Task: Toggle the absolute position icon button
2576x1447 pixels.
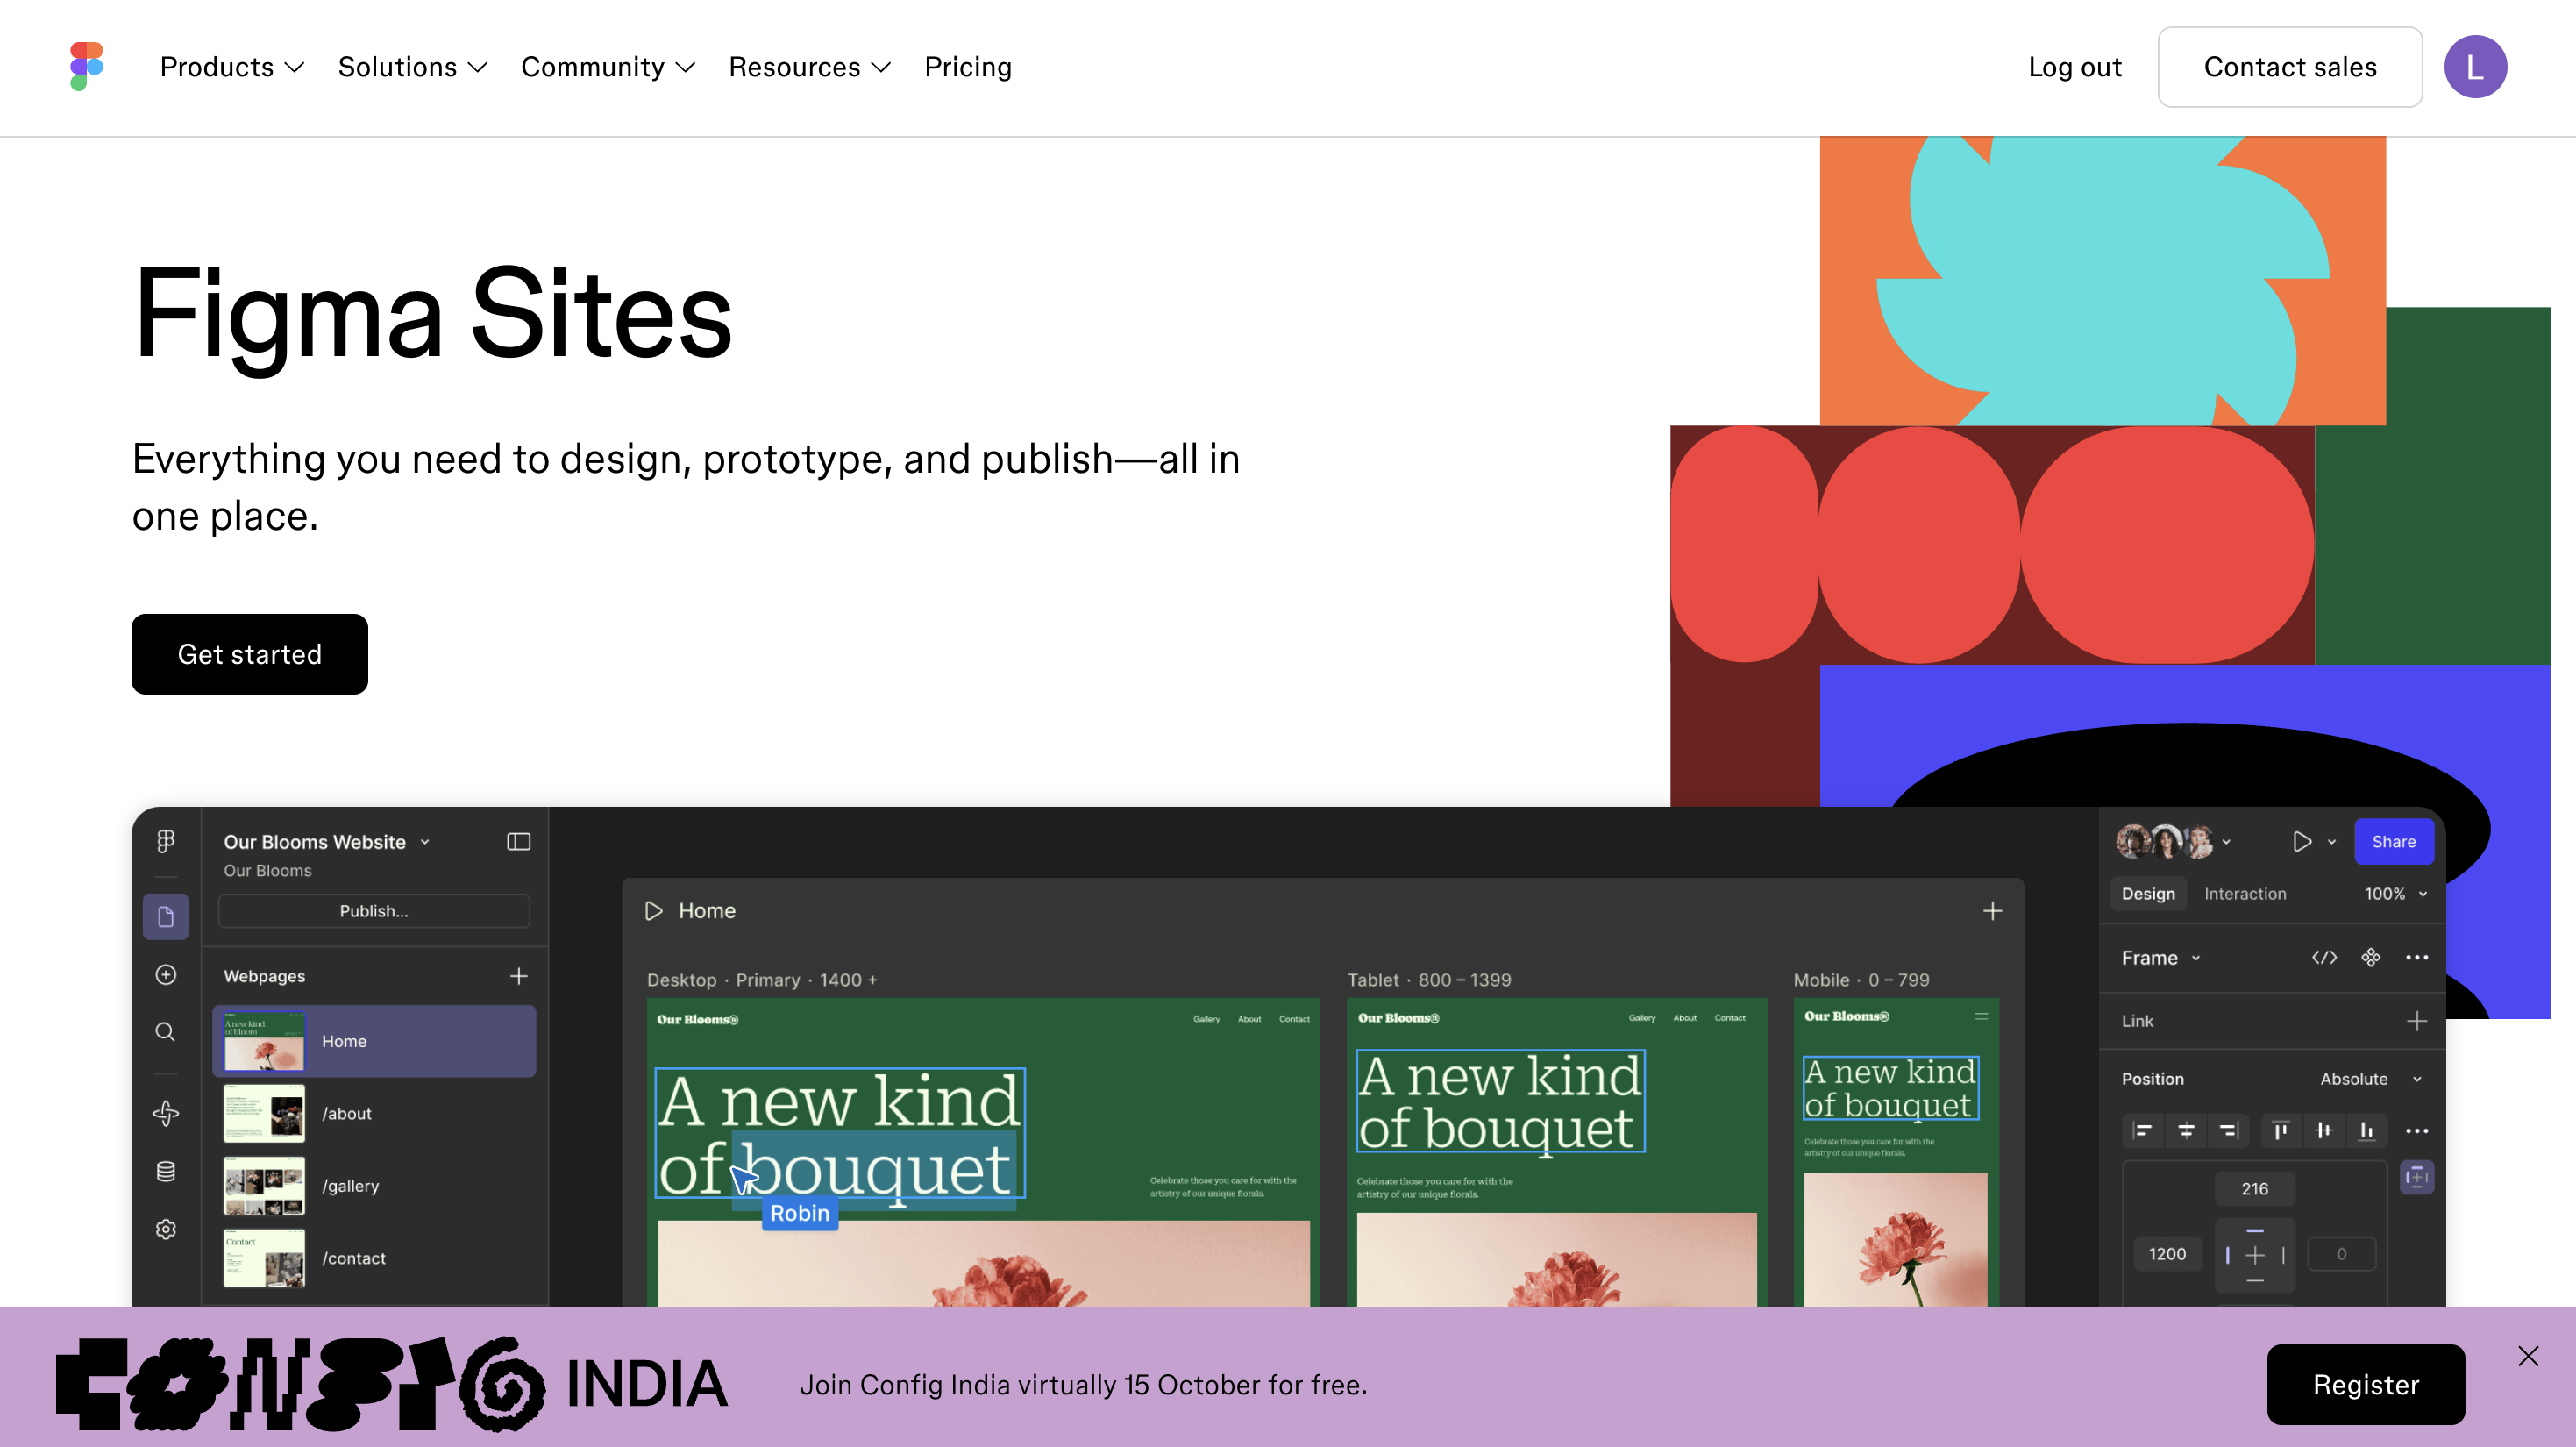Action: coord(2416,1177)
